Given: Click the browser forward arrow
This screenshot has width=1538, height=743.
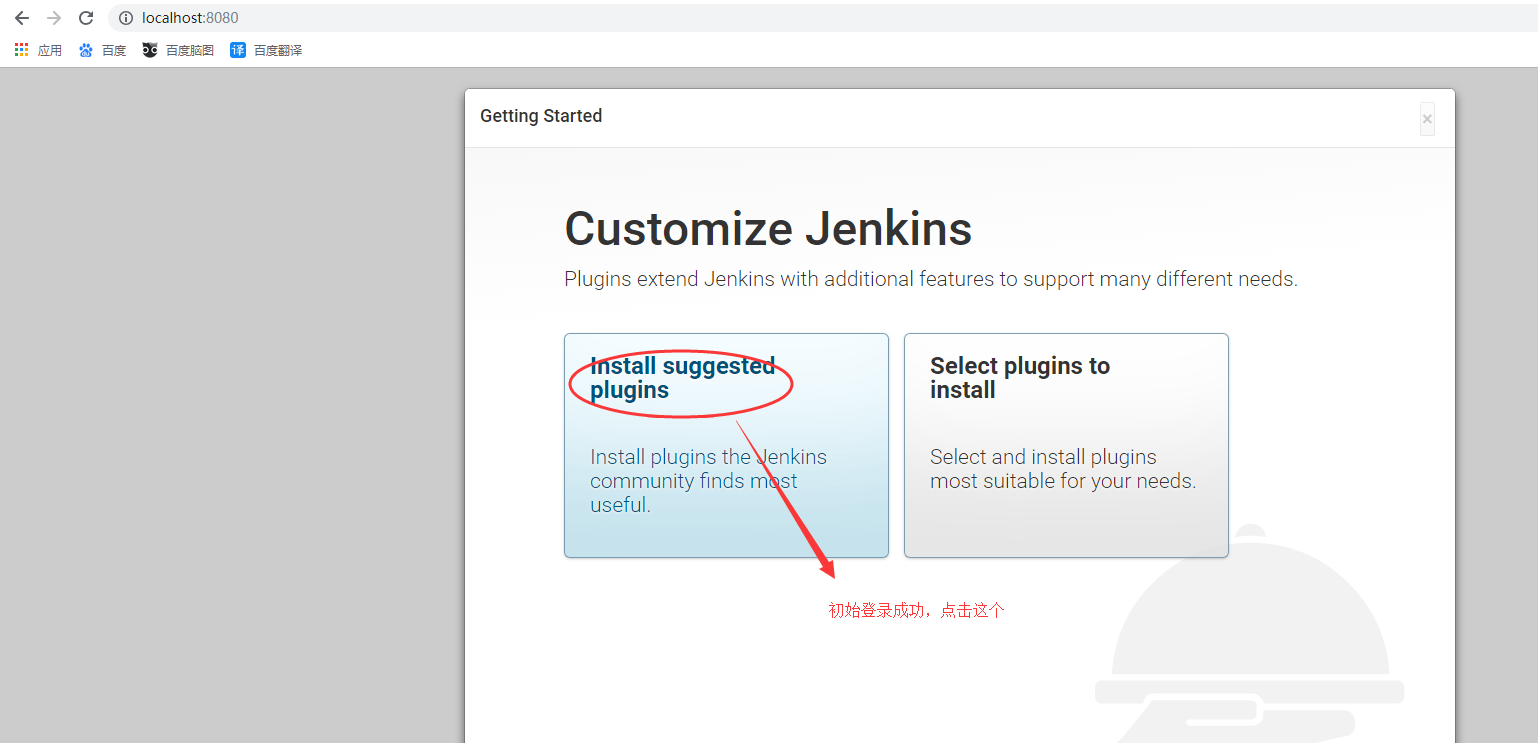Looking at the screenshot, I should 54,18.
